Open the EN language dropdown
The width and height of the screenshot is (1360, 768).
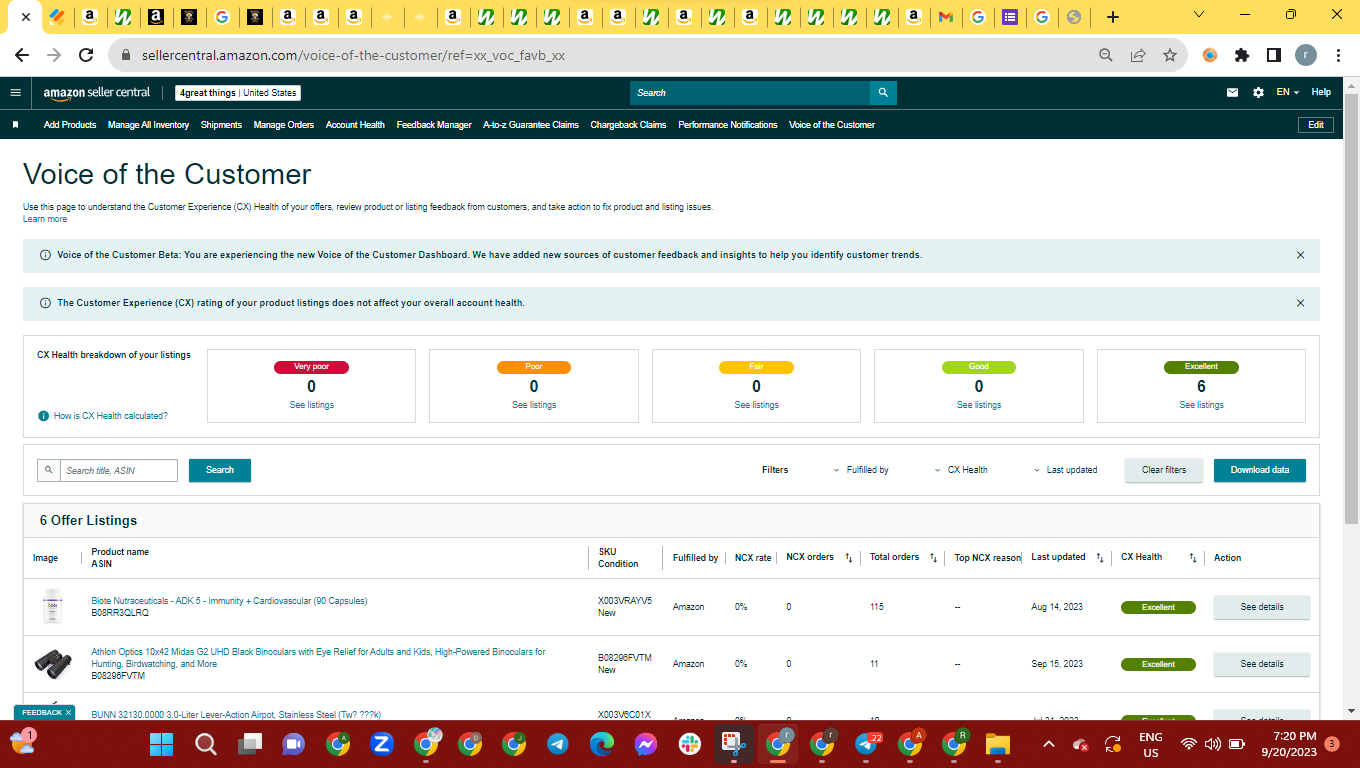click(1287, 93)
